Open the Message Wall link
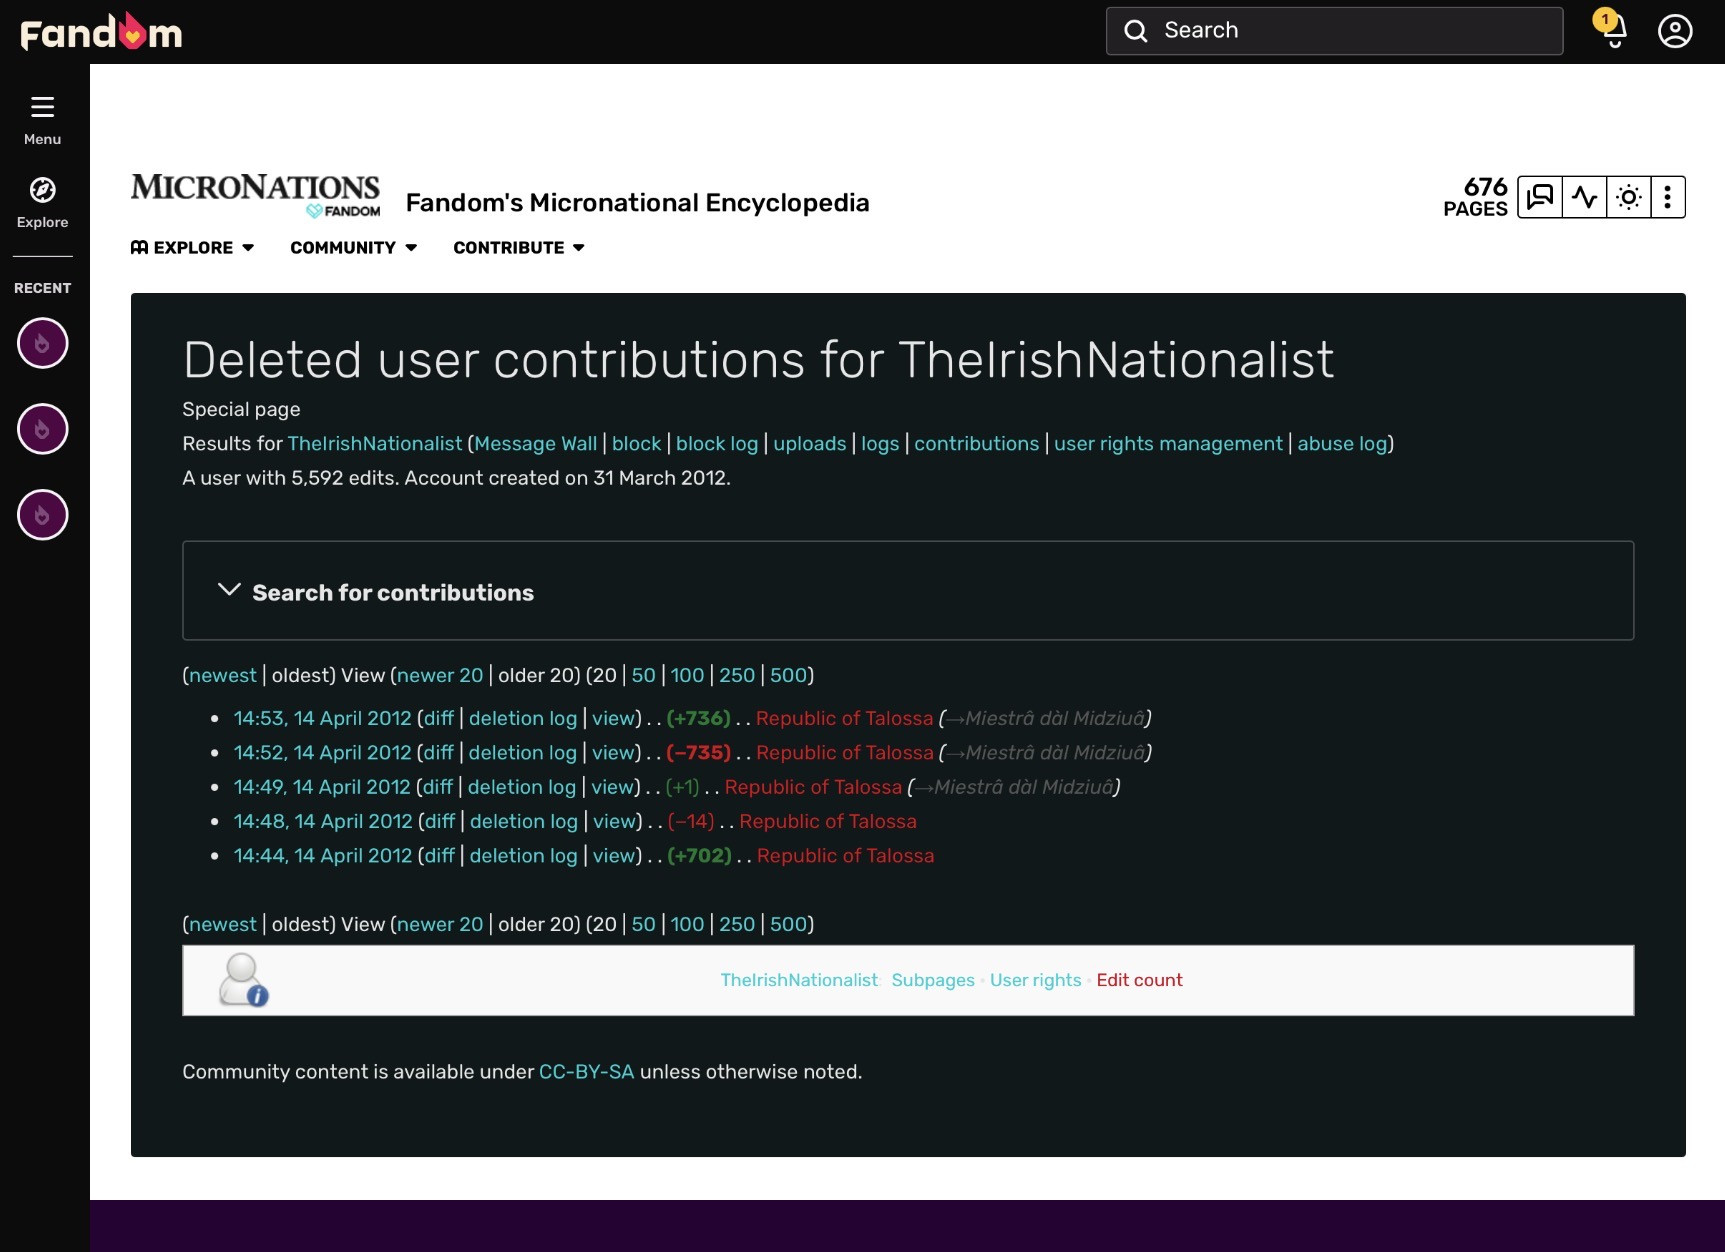This screenshot has height=1252, width=1725. click(535, 444)
